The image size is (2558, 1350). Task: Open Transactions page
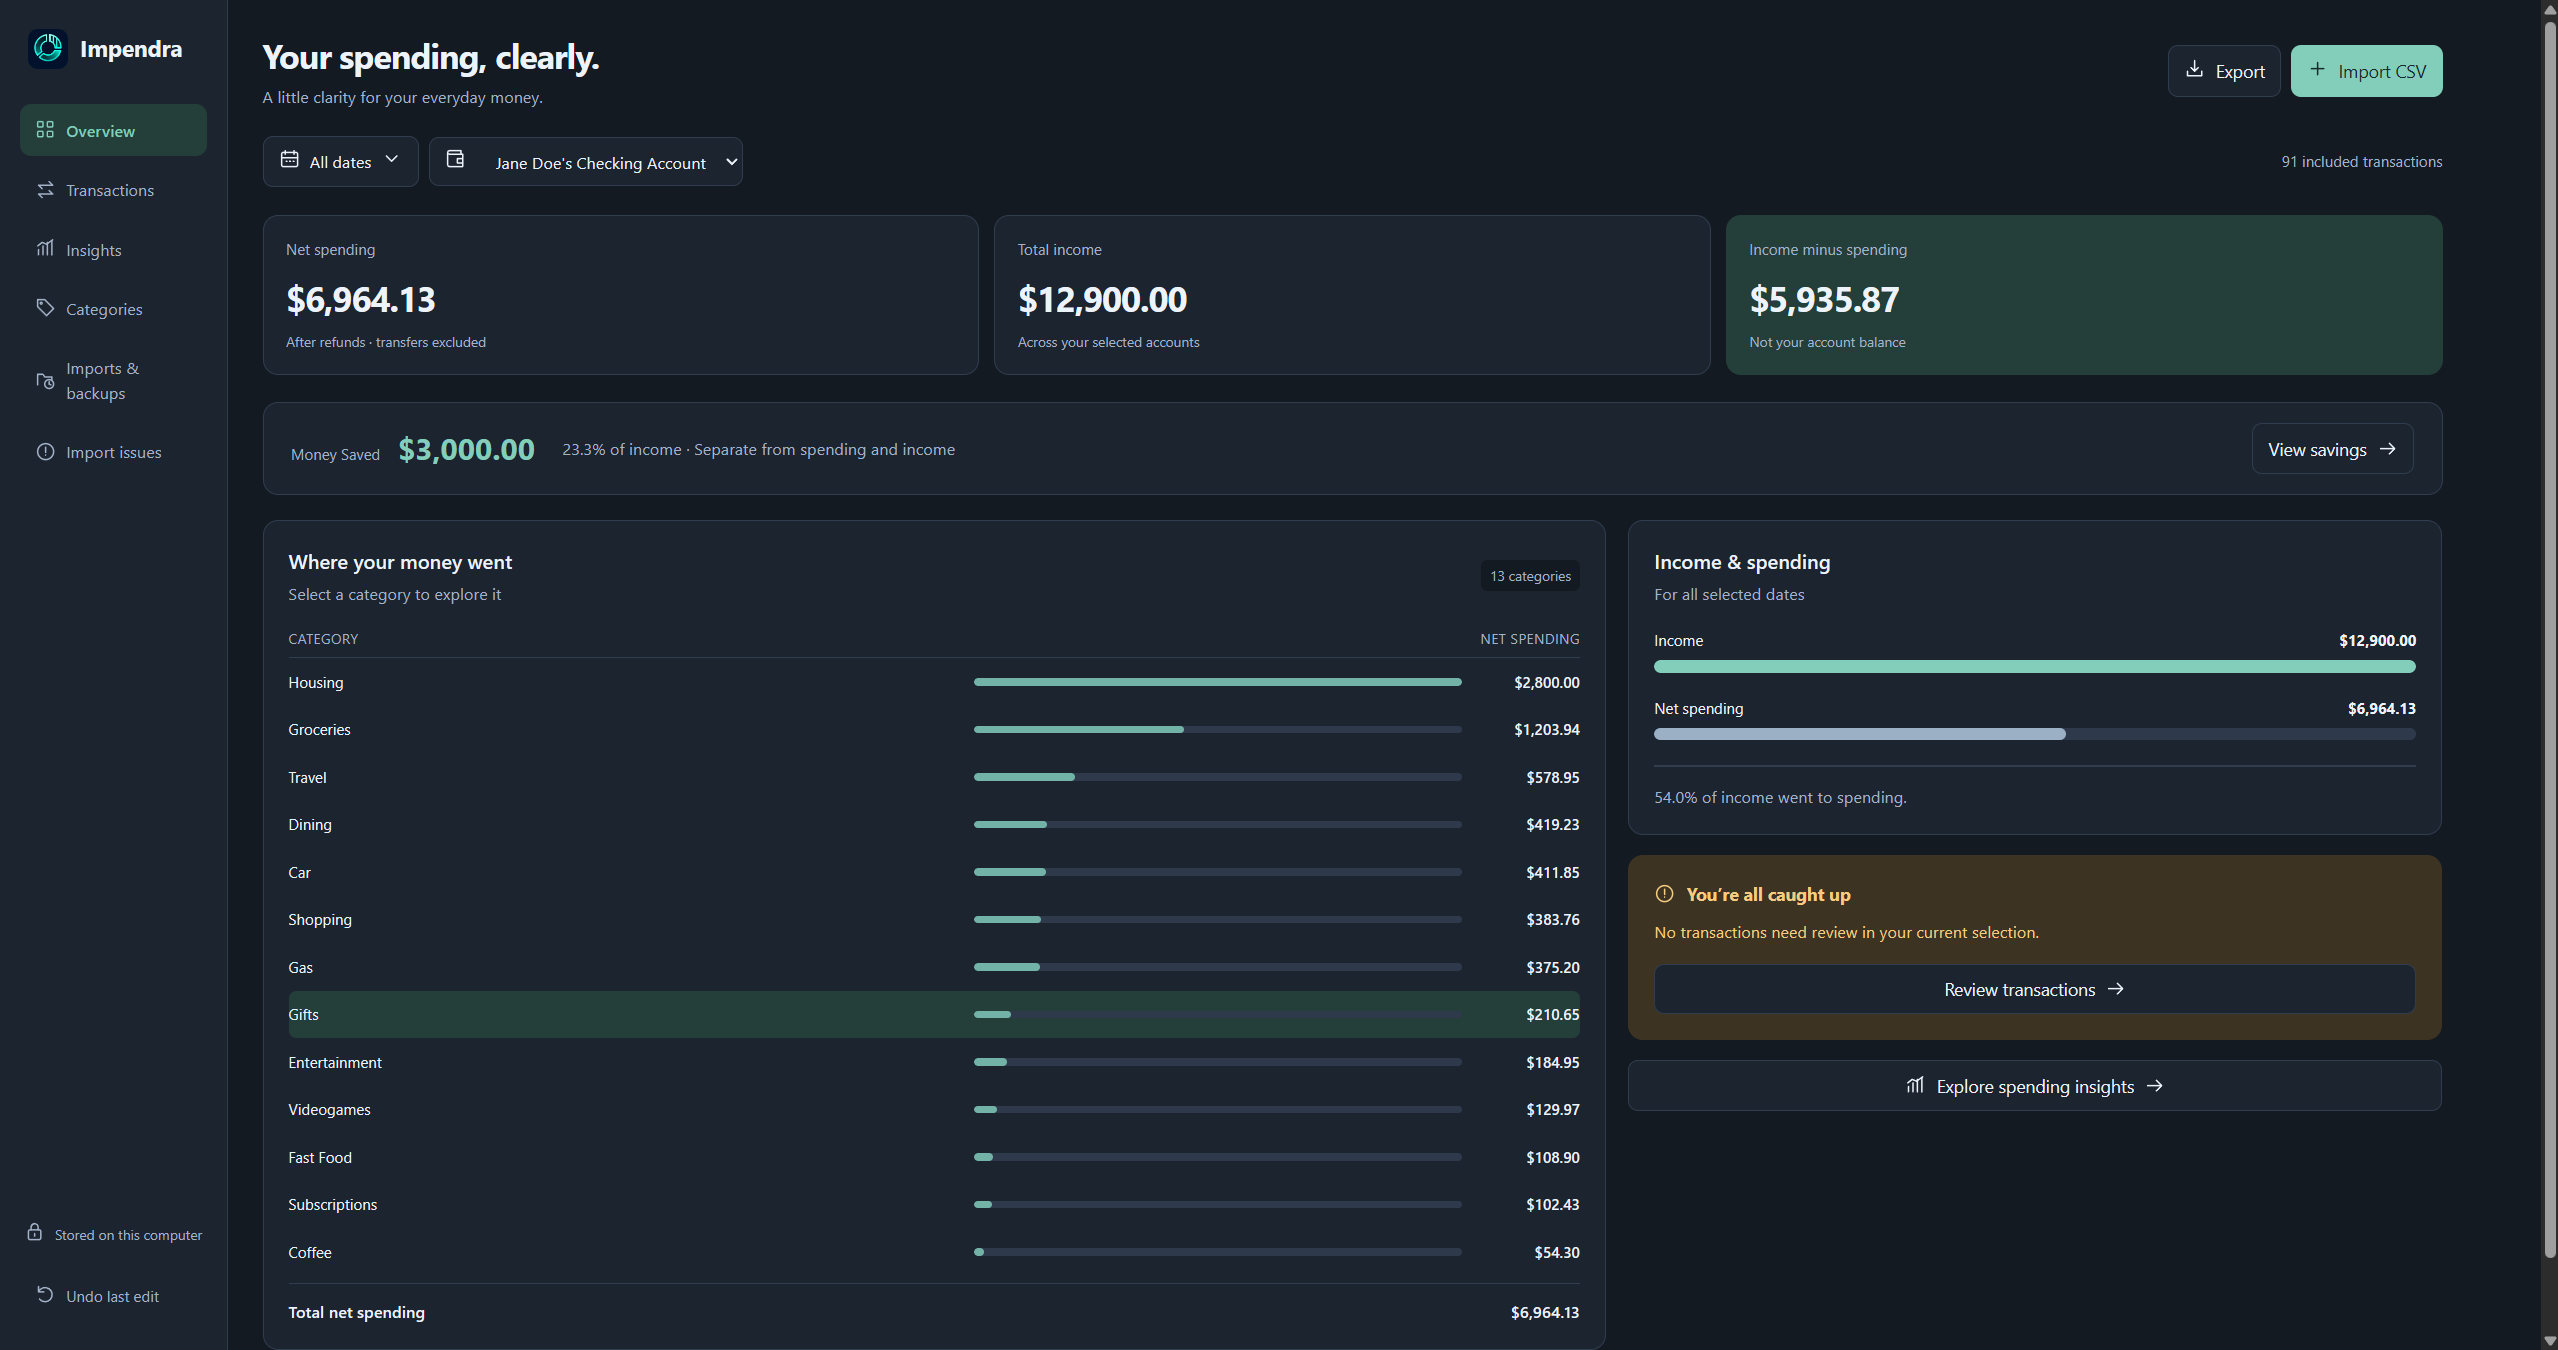(113, 190)
